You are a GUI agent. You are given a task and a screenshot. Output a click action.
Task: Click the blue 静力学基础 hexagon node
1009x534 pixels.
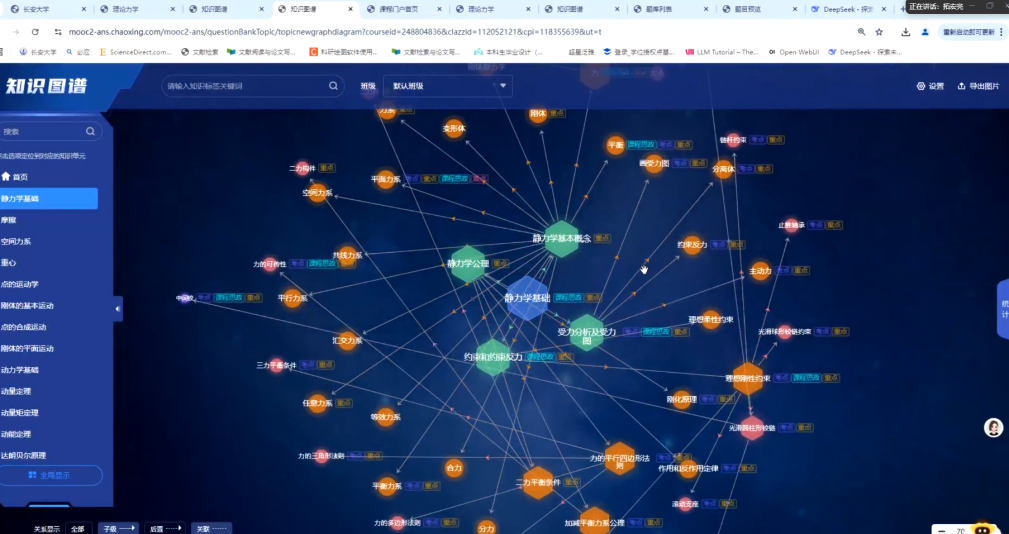pyautogui.click(x=525, y=298)
